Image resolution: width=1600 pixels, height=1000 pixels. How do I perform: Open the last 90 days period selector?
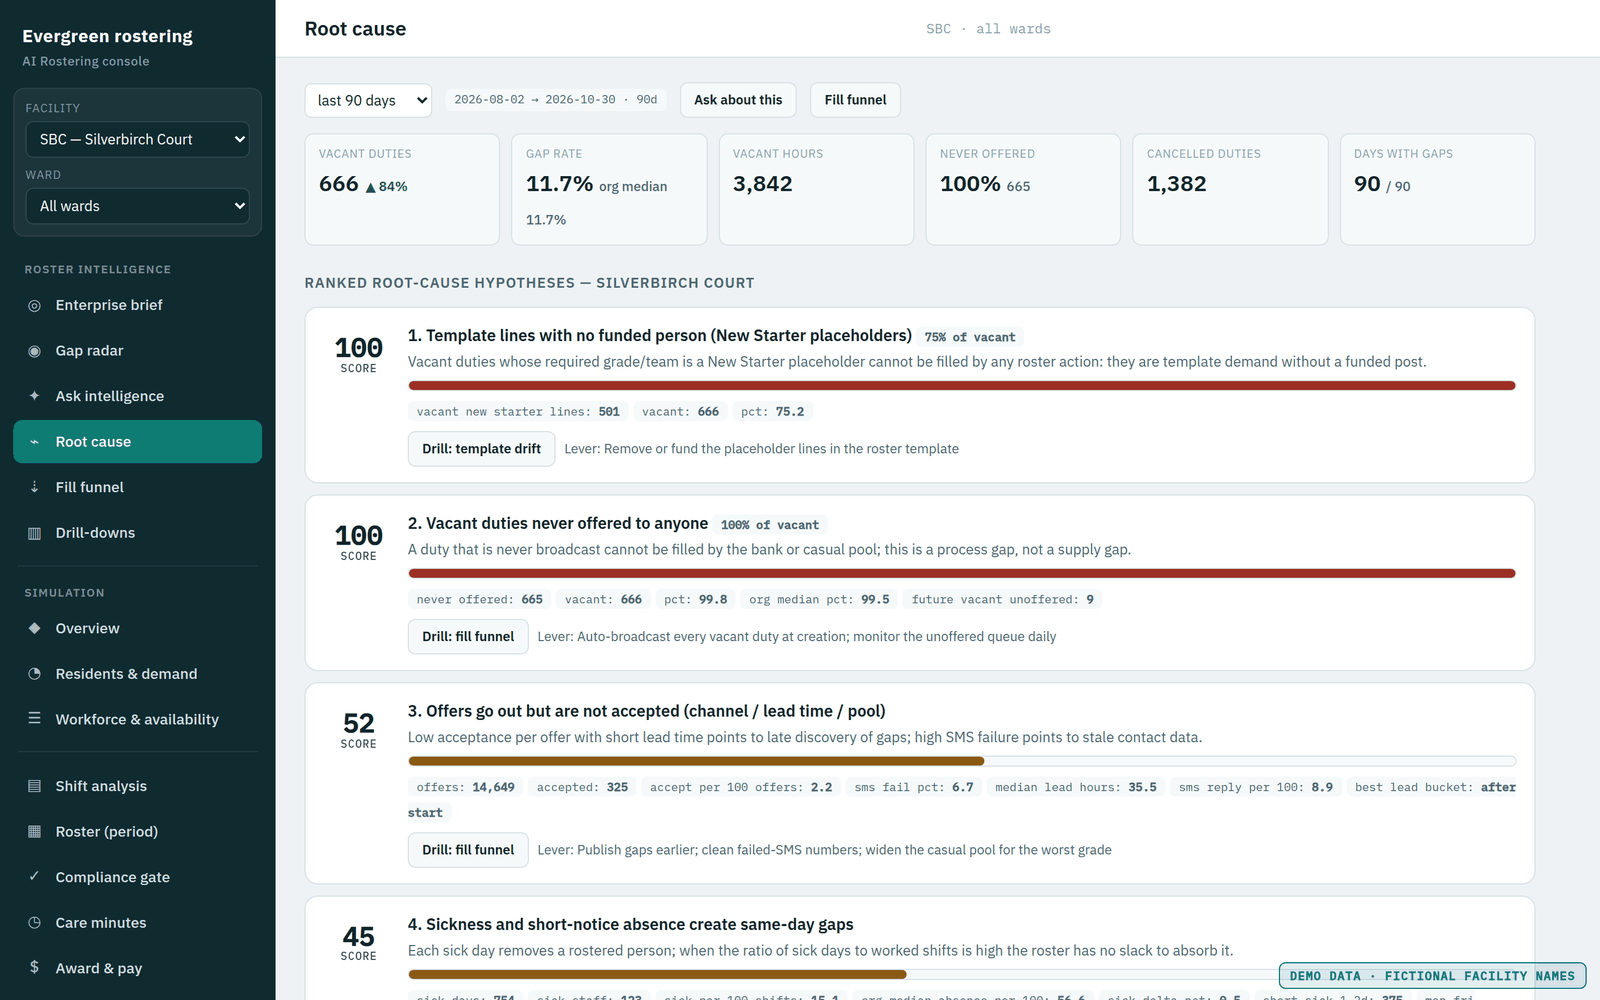pyautogui.click(x=368, y=100)
